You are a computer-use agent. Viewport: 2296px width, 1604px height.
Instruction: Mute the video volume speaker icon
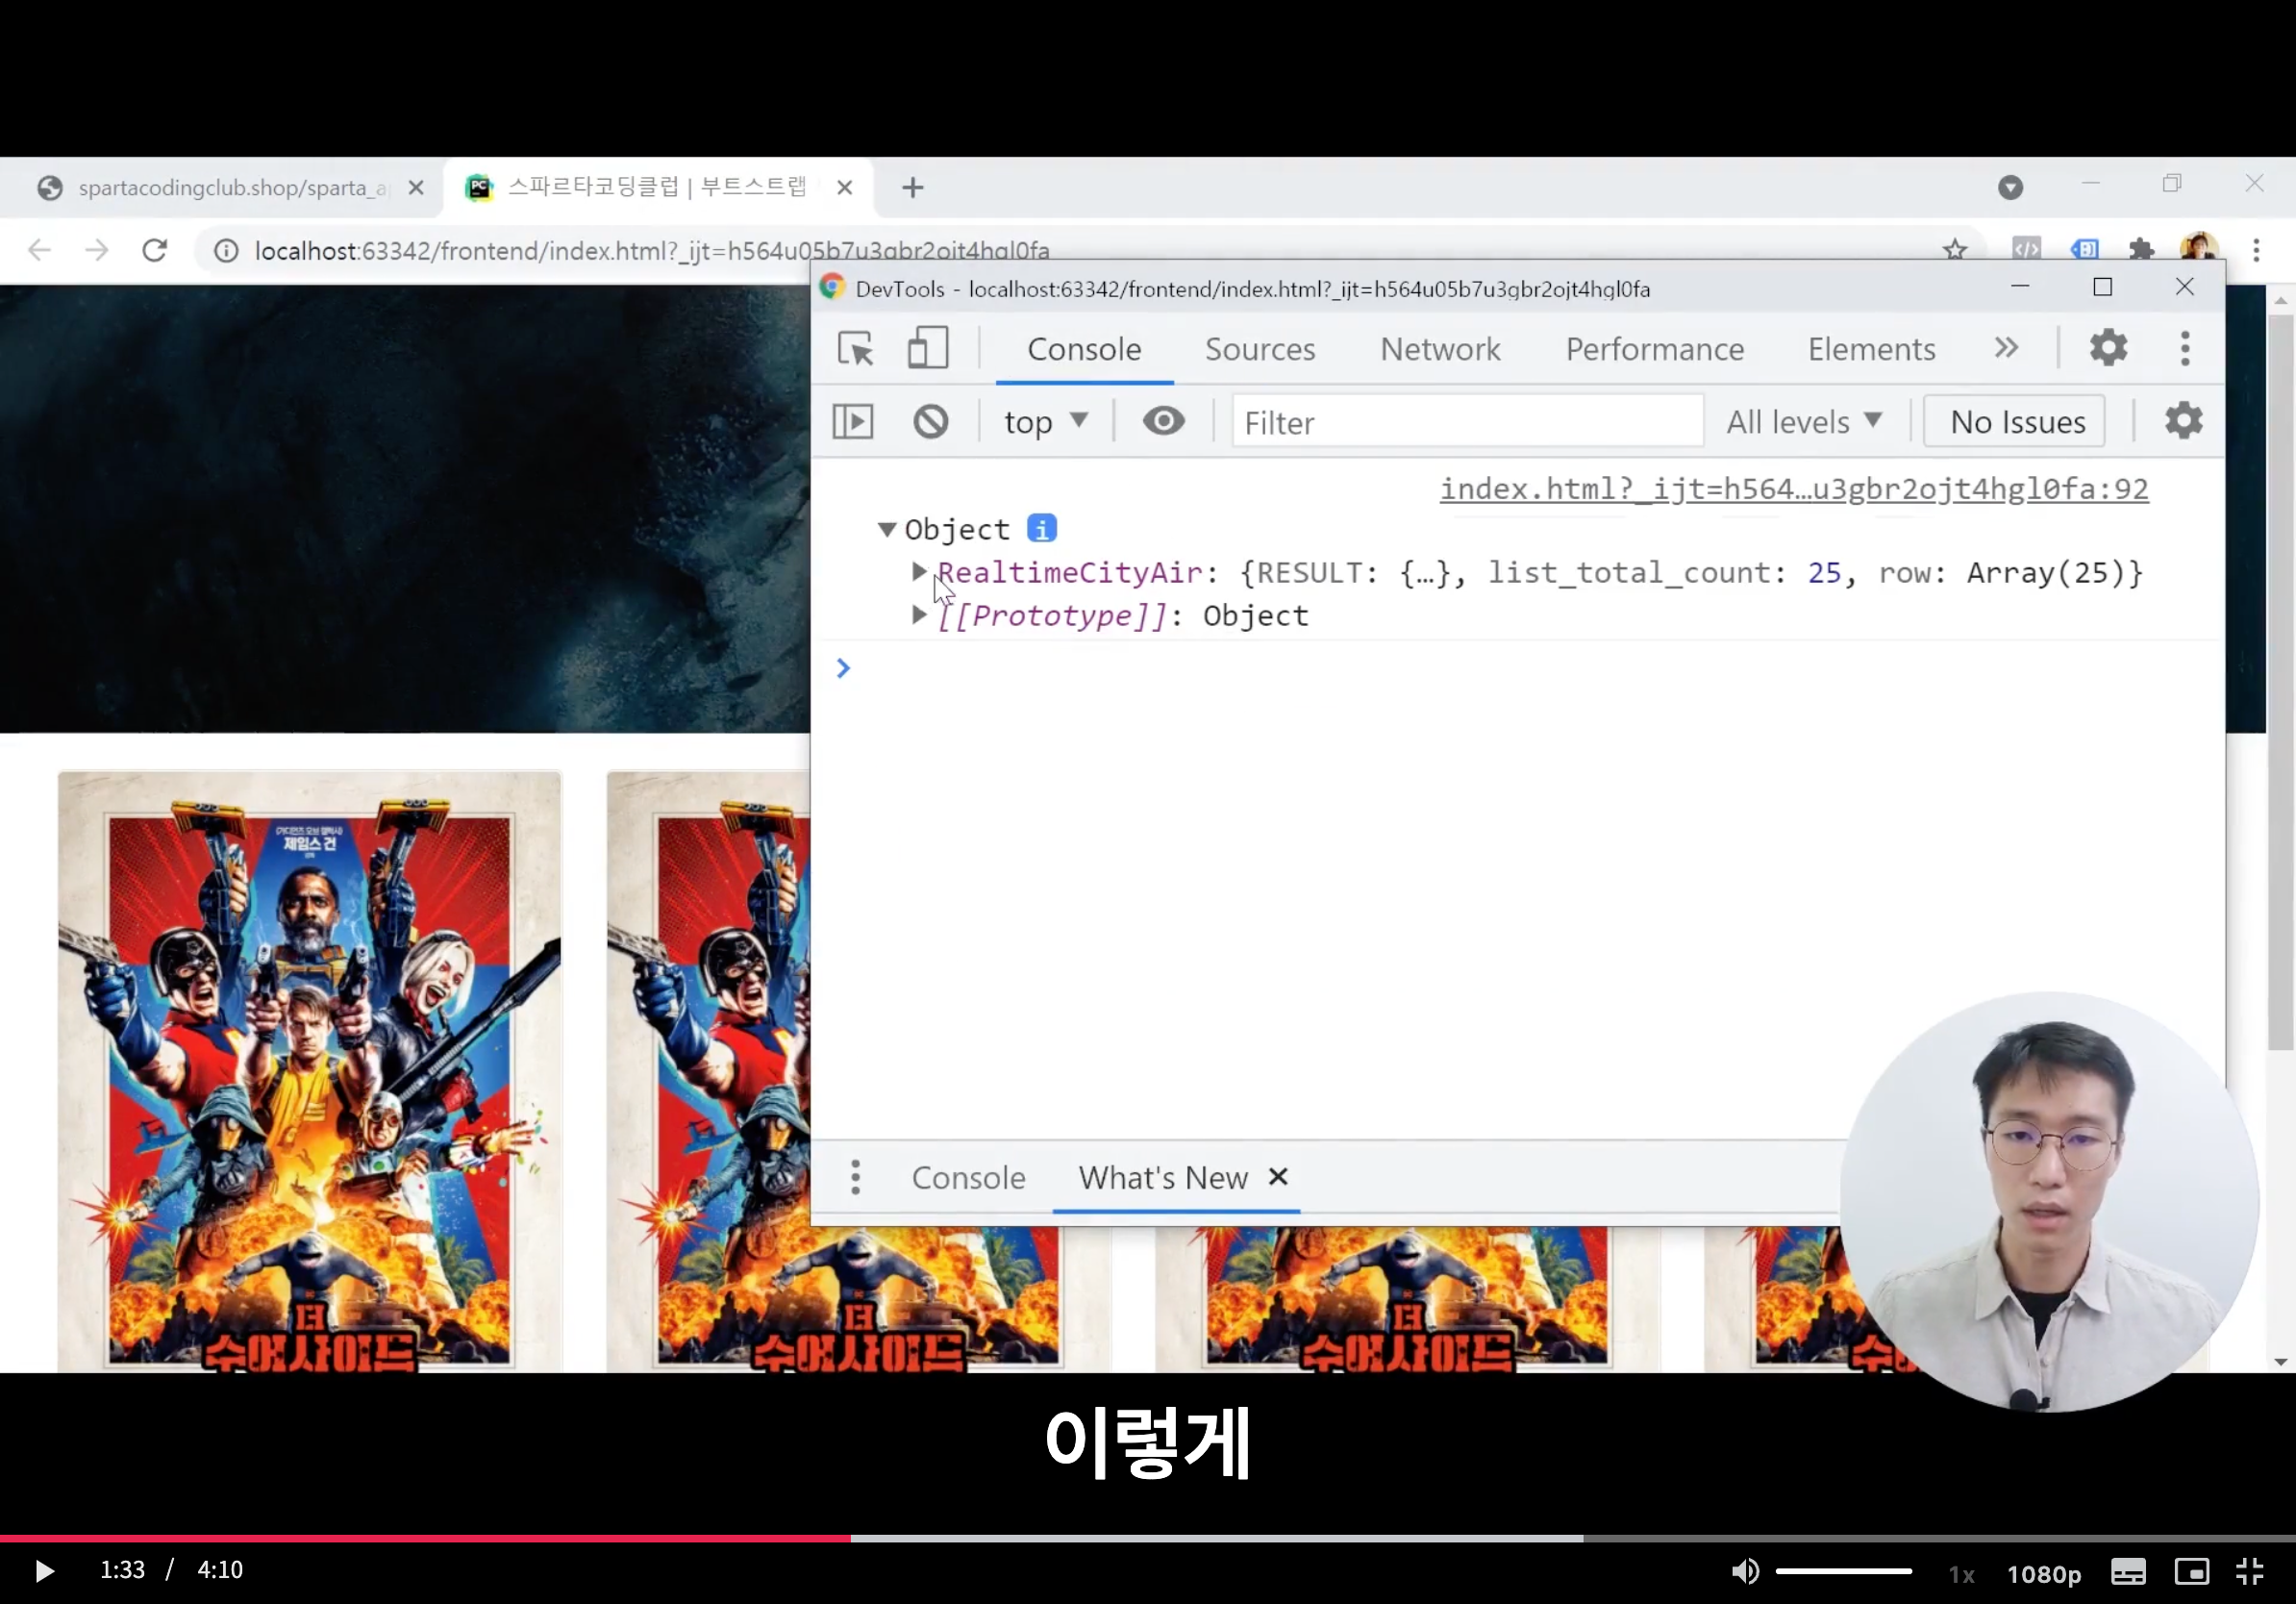[x=1745, y=1571]
